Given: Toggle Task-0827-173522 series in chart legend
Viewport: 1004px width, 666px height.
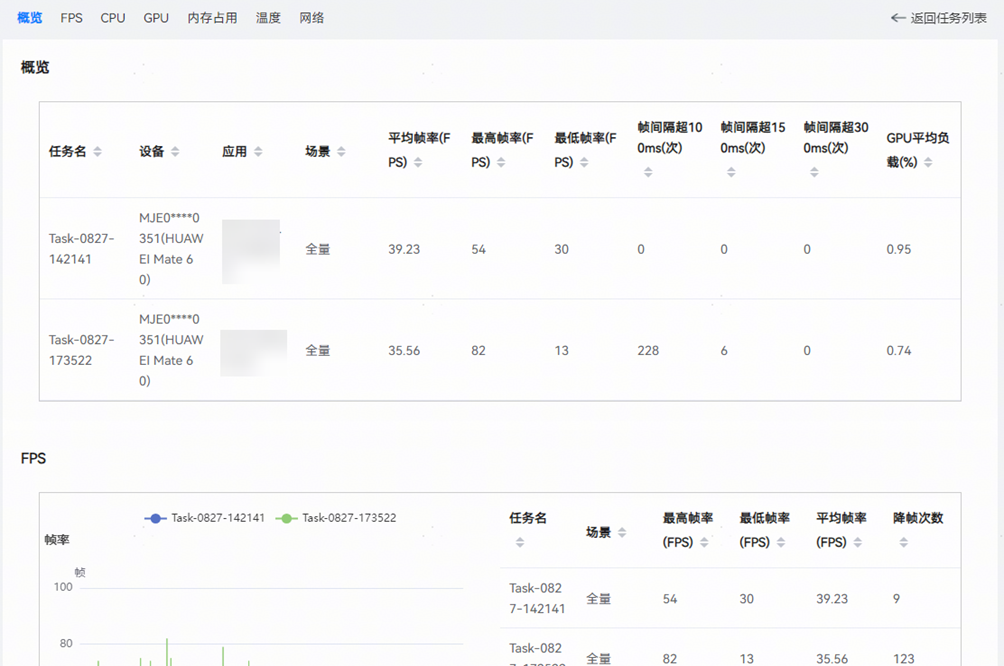Looking at the screenshot, I should point(337,518).
